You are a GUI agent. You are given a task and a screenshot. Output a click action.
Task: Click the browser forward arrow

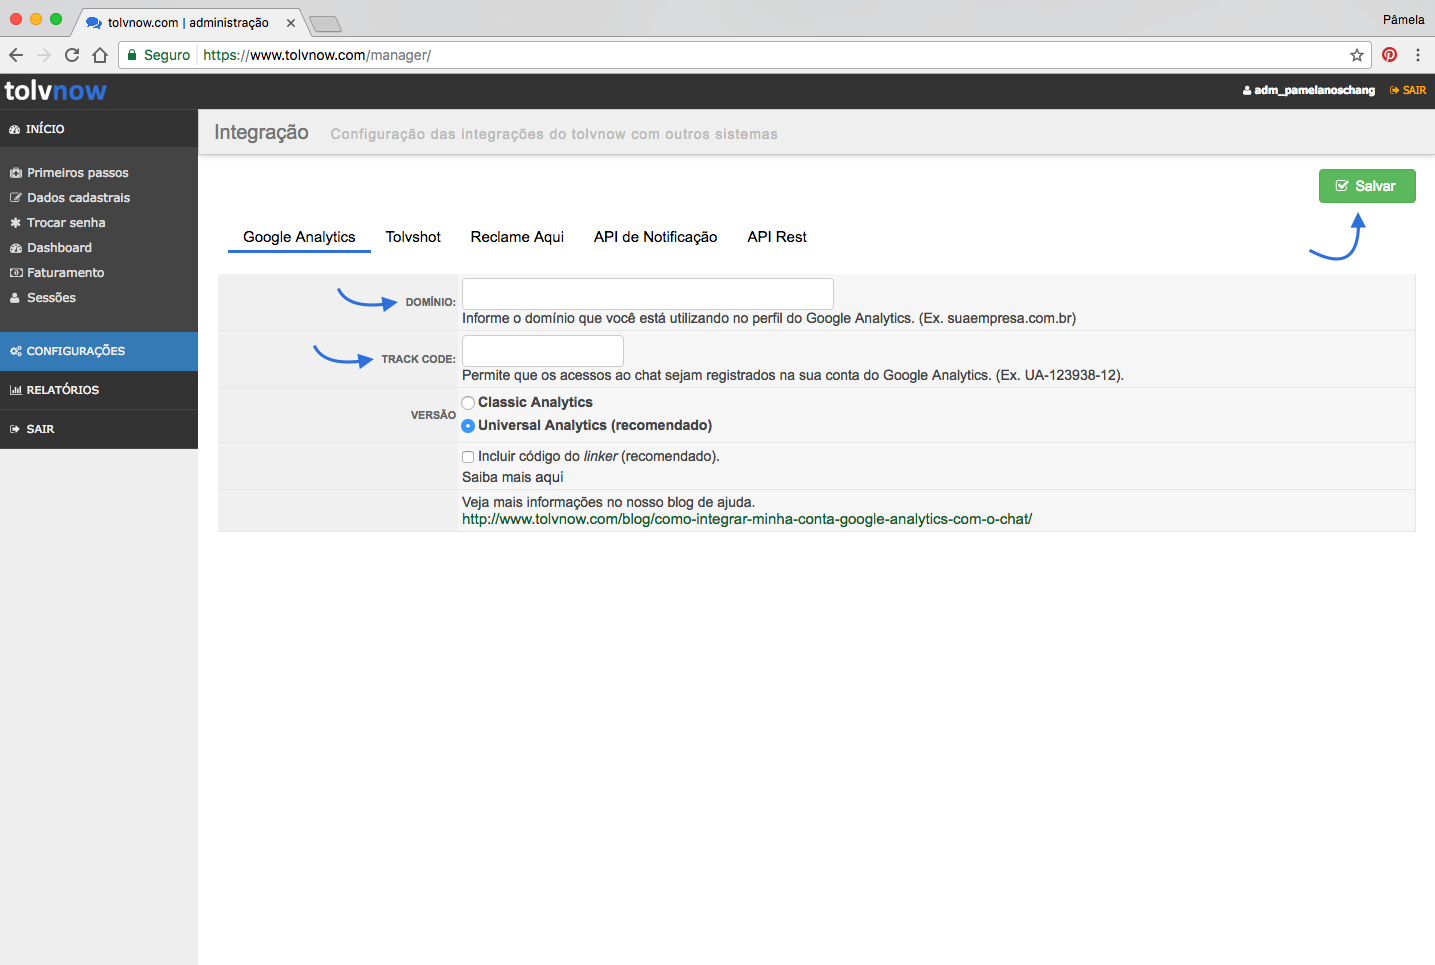[x=44, y=55]
